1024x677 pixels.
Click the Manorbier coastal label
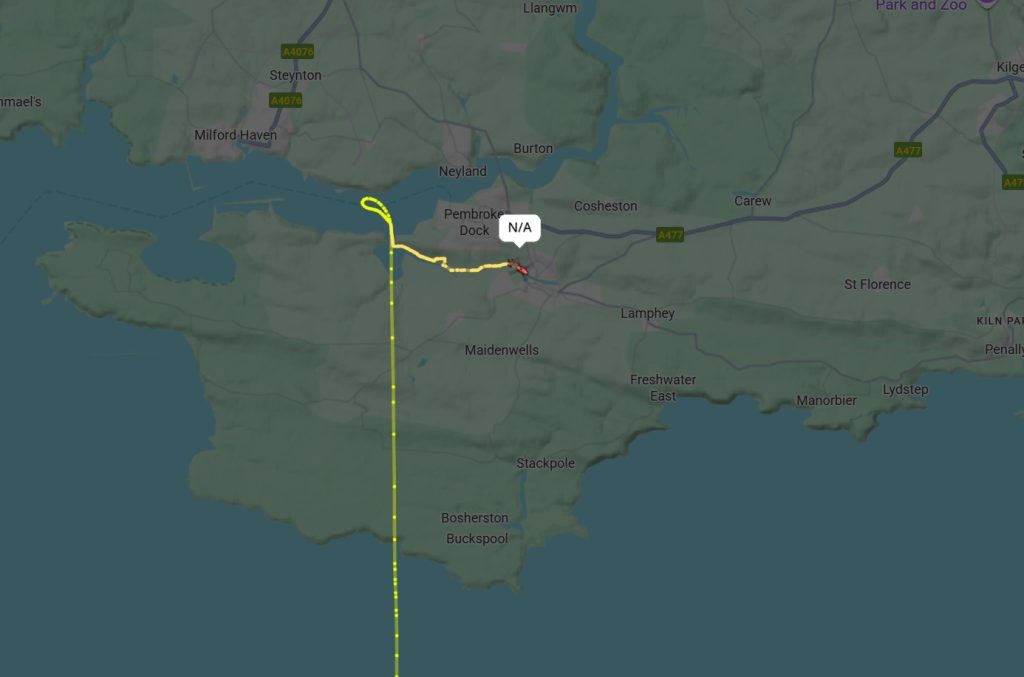(x=826, y=400)
